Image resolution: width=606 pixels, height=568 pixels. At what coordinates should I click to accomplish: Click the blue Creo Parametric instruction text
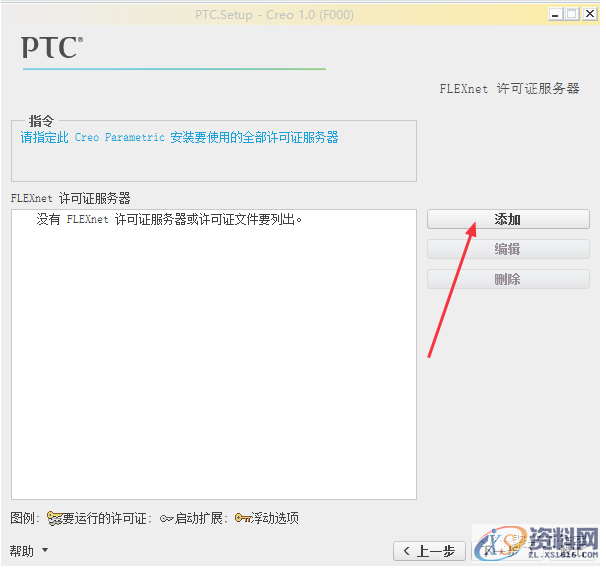click(x=179, y=137)
